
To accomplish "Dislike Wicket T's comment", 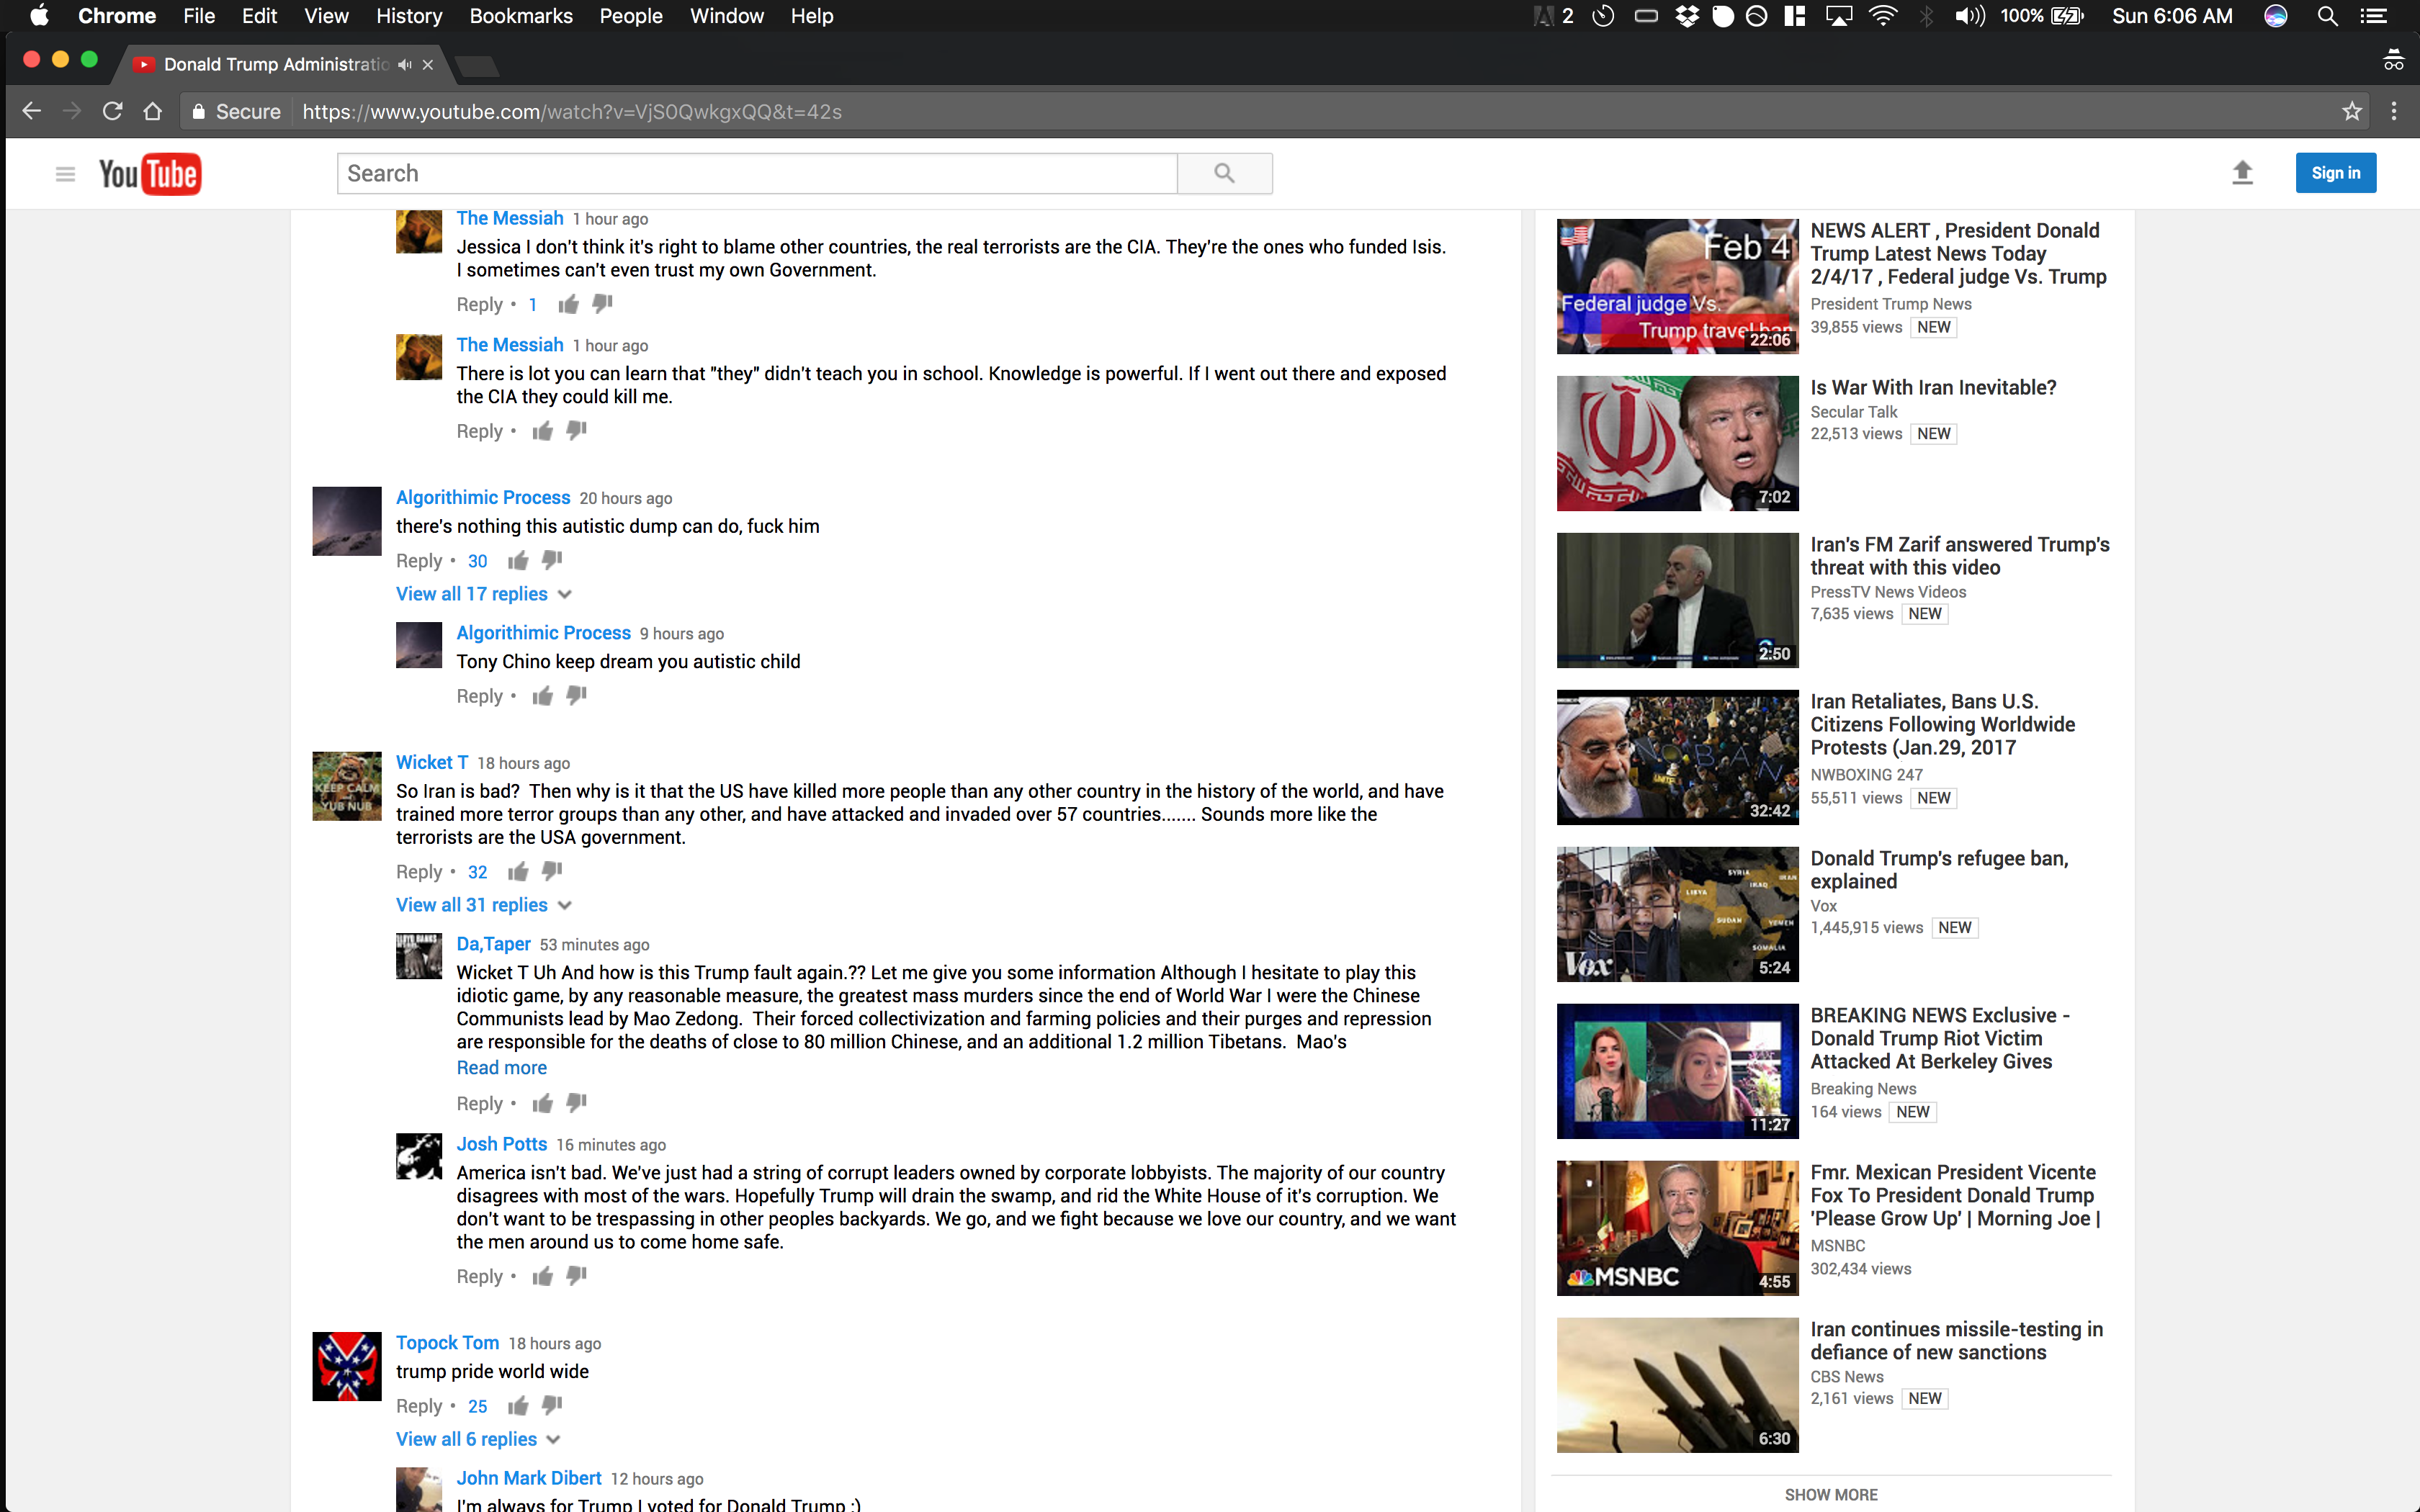I will click(x=552, y=871).
